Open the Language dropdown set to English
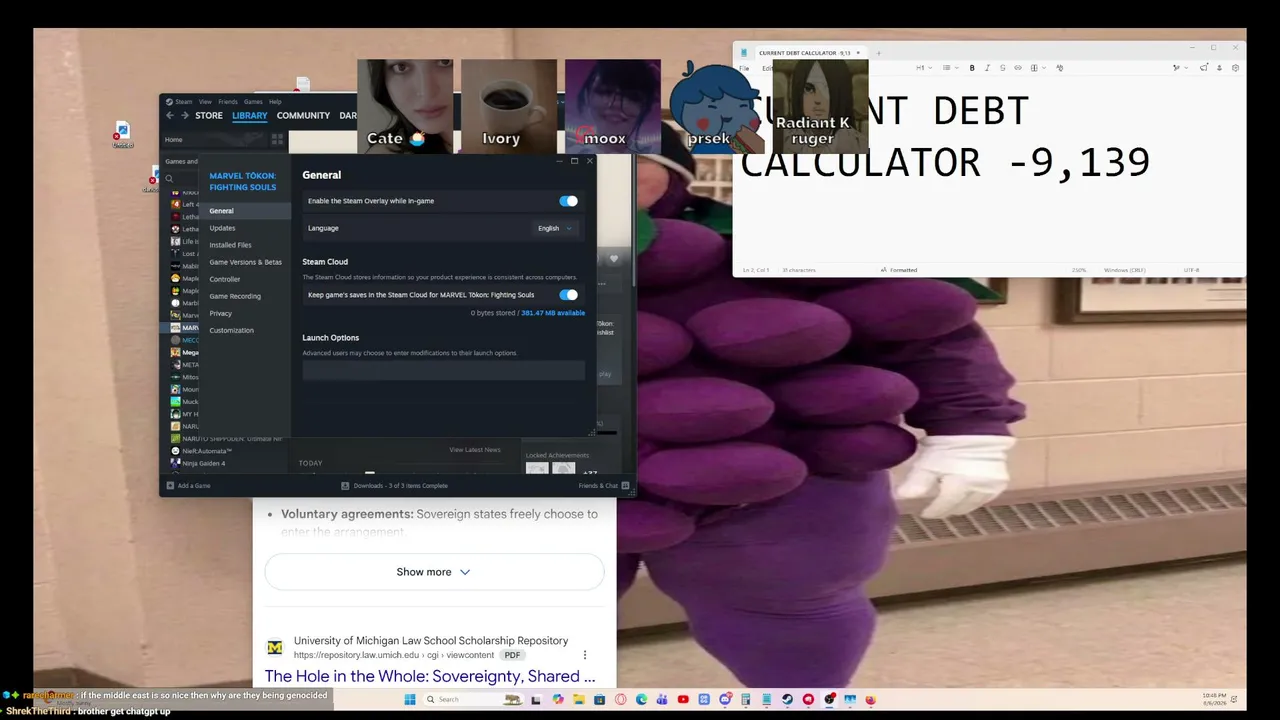This screenshot has width=1280, height=720. pyautogui.click(x=554, y=228)
